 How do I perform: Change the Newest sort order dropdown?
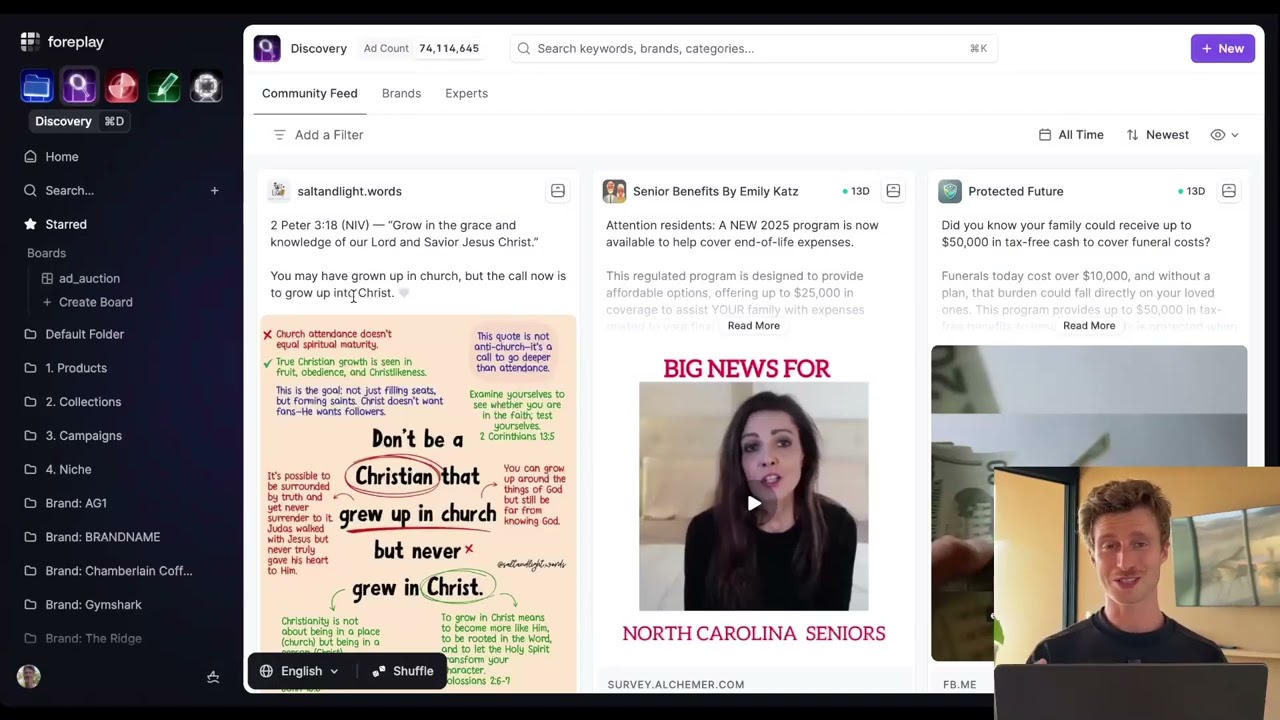point(1157,135)
